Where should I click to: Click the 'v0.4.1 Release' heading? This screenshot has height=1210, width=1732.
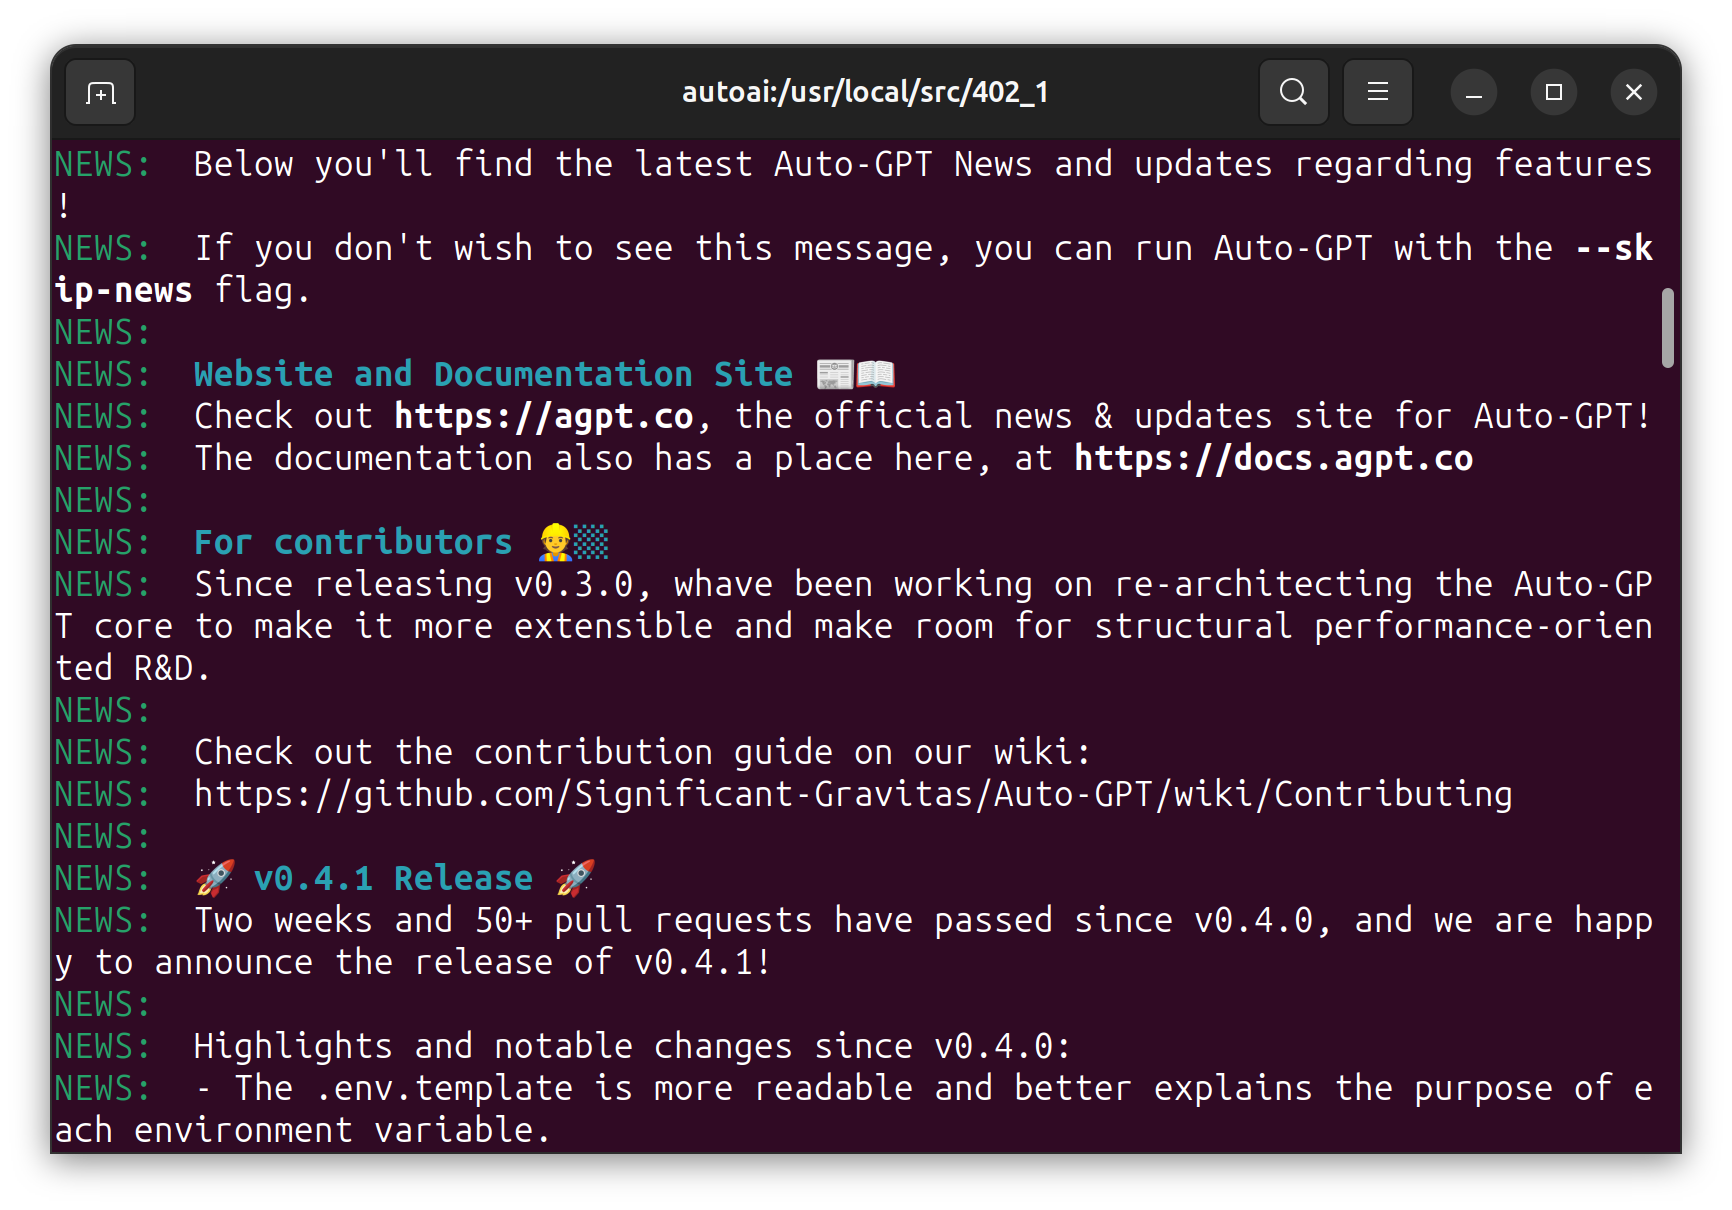393,878
